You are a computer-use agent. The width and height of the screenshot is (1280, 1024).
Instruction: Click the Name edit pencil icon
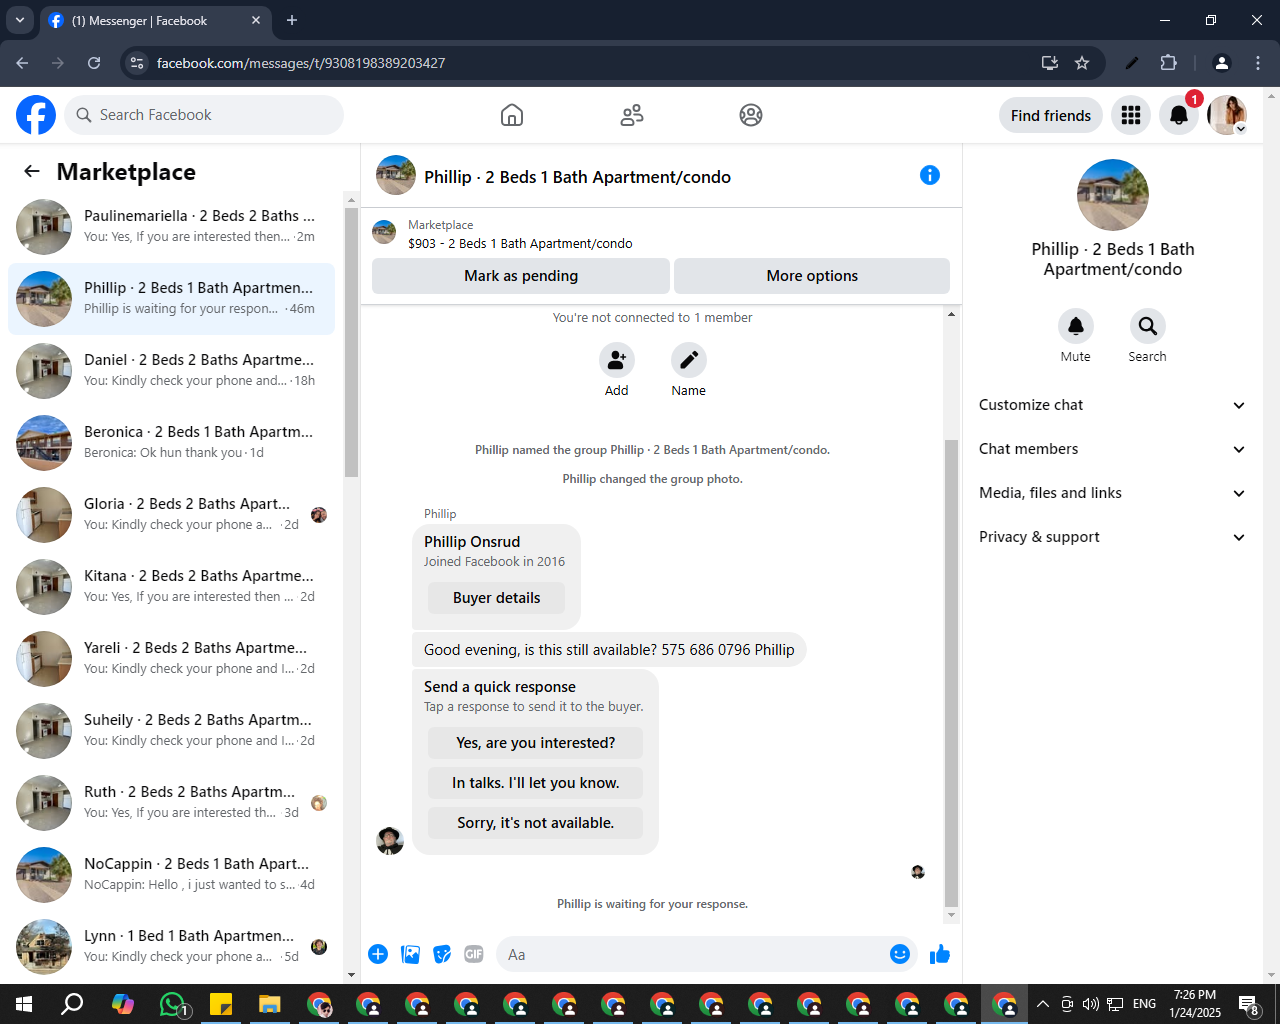coord(689,359)
